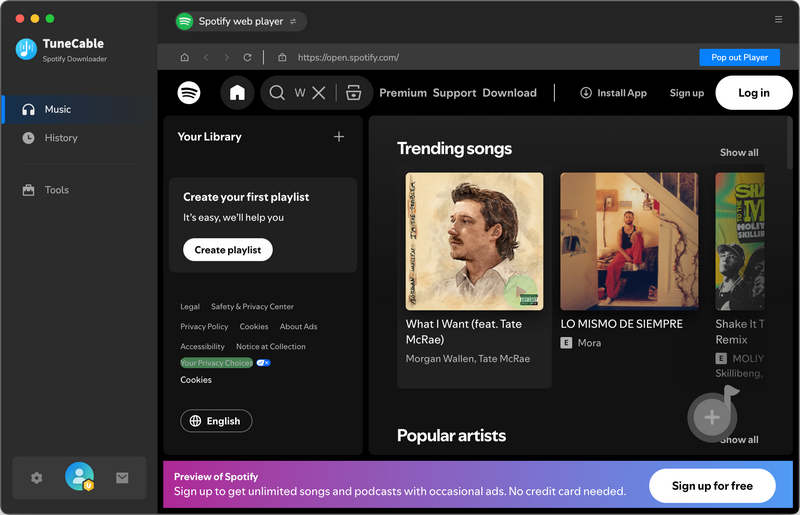
Task: Open the About Ads link
Action: coord(298,327)
